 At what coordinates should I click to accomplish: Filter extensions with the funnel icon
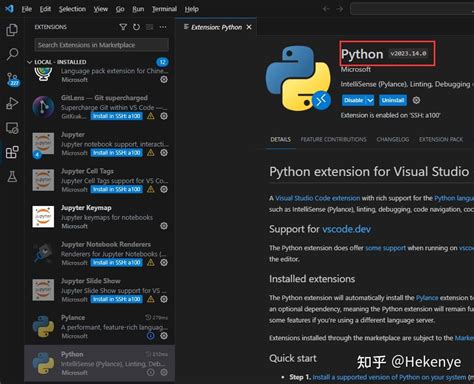tap(123, 27)
